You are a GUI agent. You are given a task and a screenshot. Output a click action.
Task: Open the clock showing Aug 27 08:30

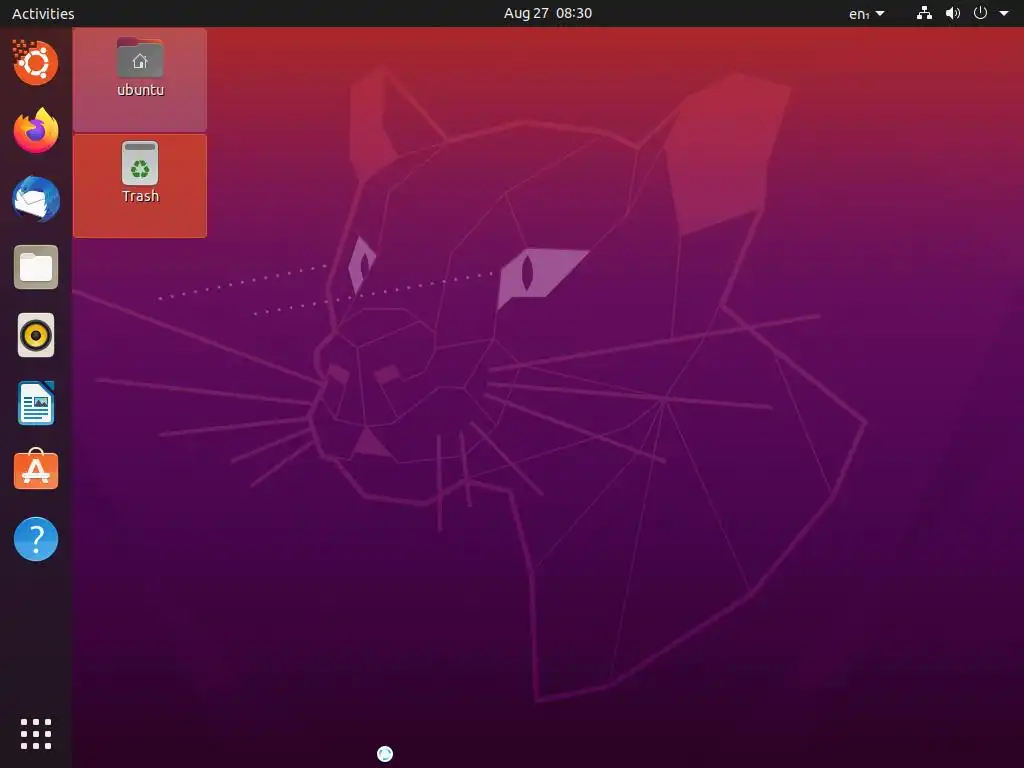[x=548, y=13]
